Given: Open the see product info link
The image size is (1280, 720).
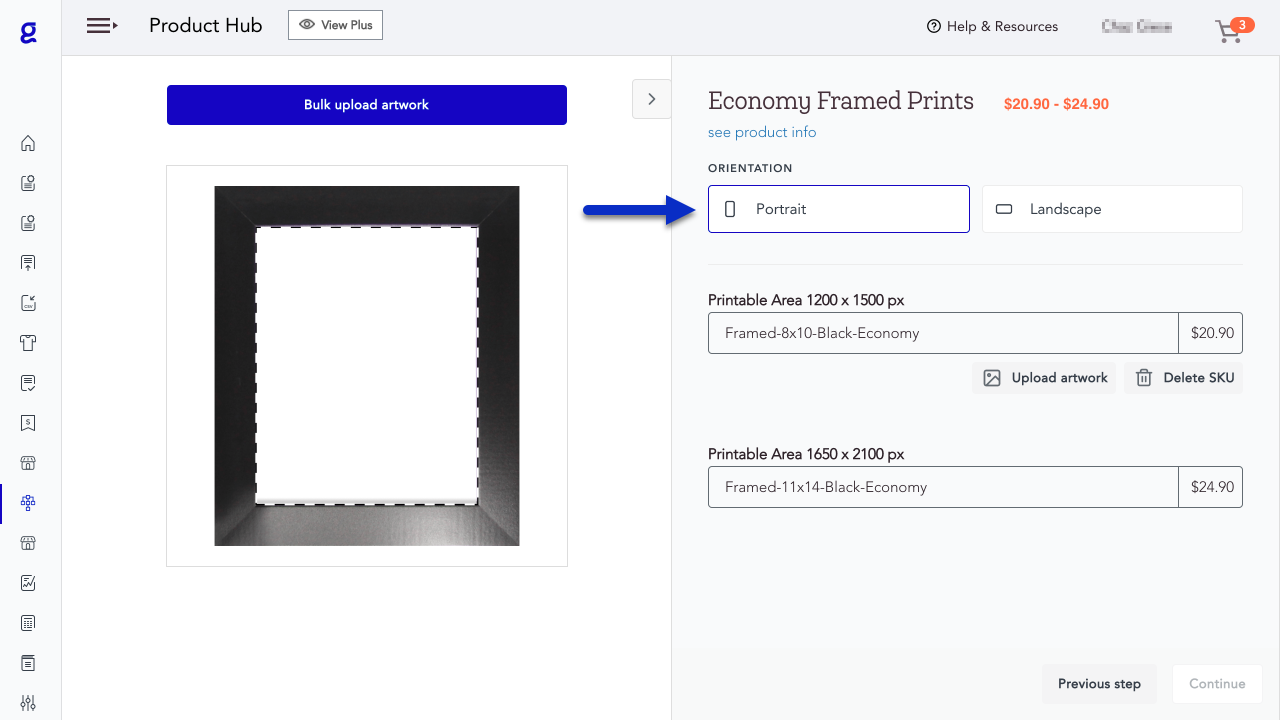Looking at the screenshot, I should pos(762,132).
